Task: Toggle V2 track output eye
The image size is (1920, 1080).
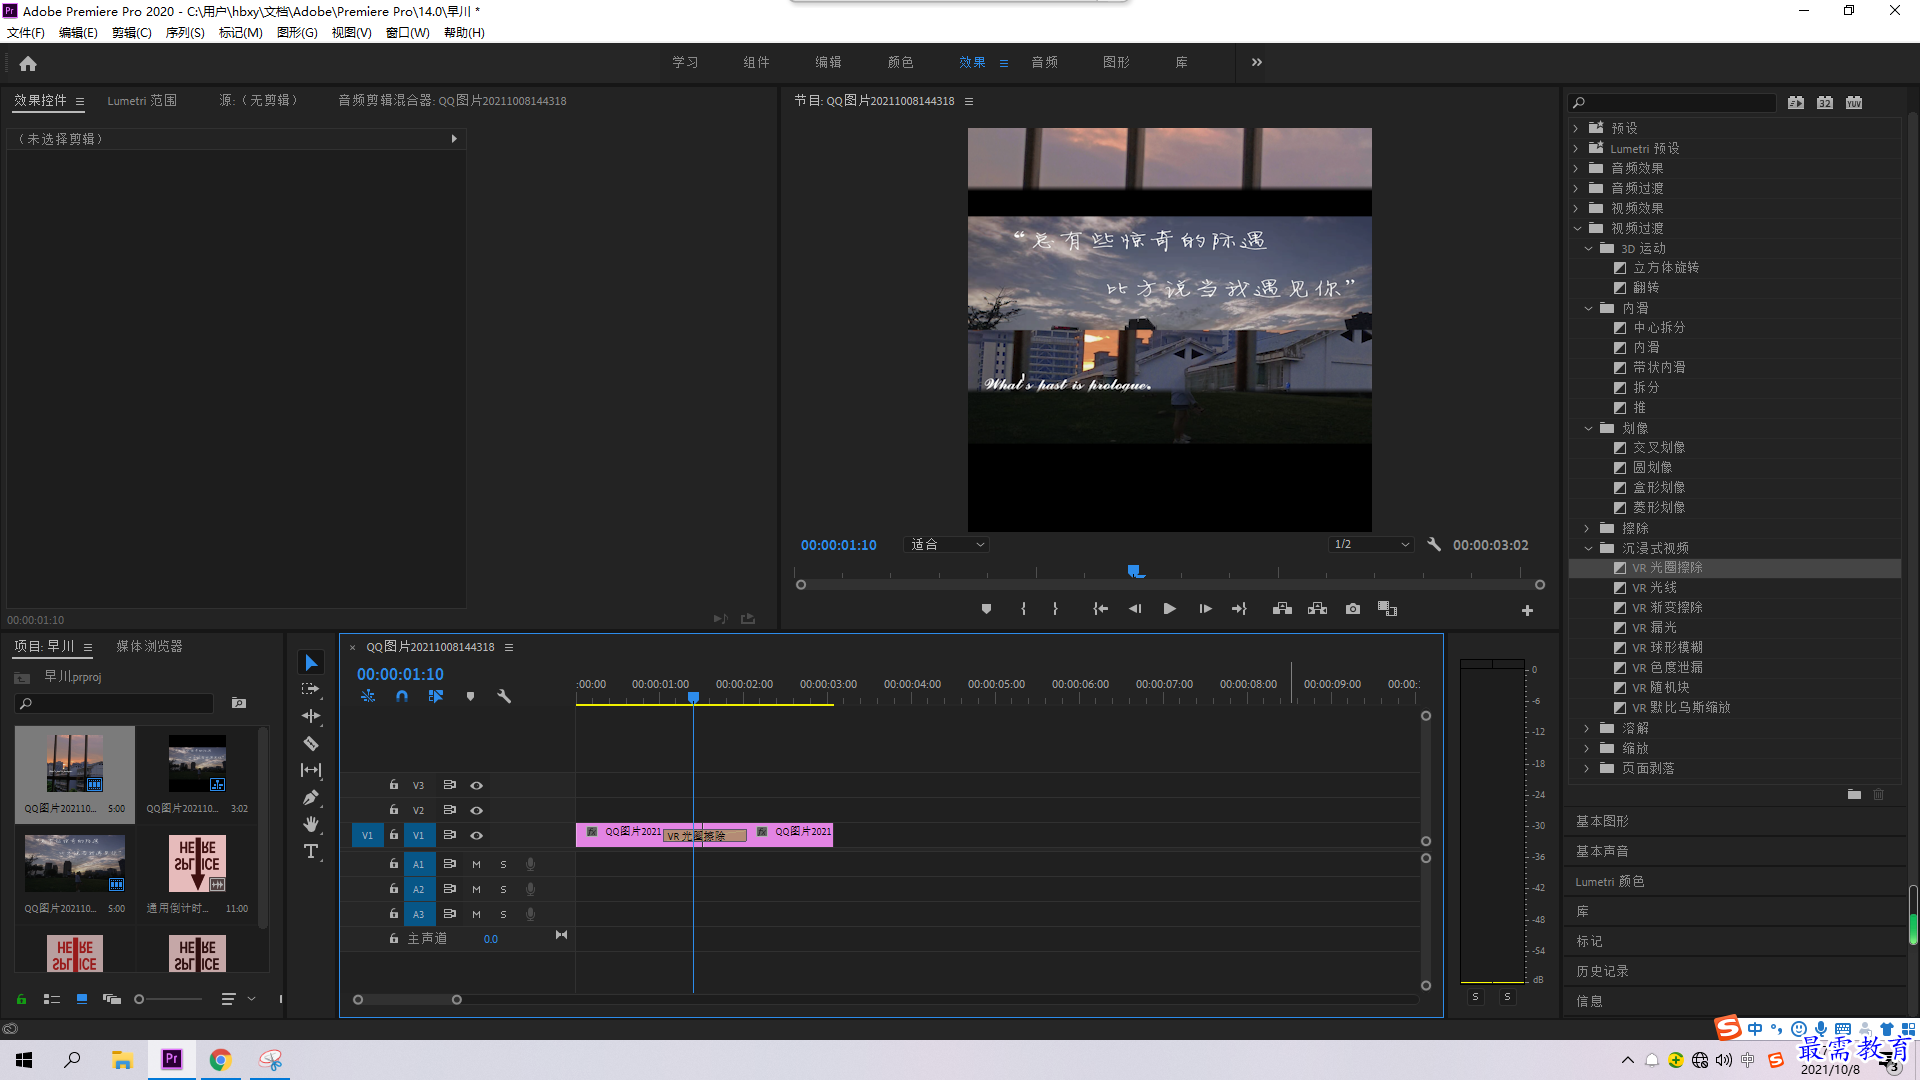Action: tap(477, 810)
